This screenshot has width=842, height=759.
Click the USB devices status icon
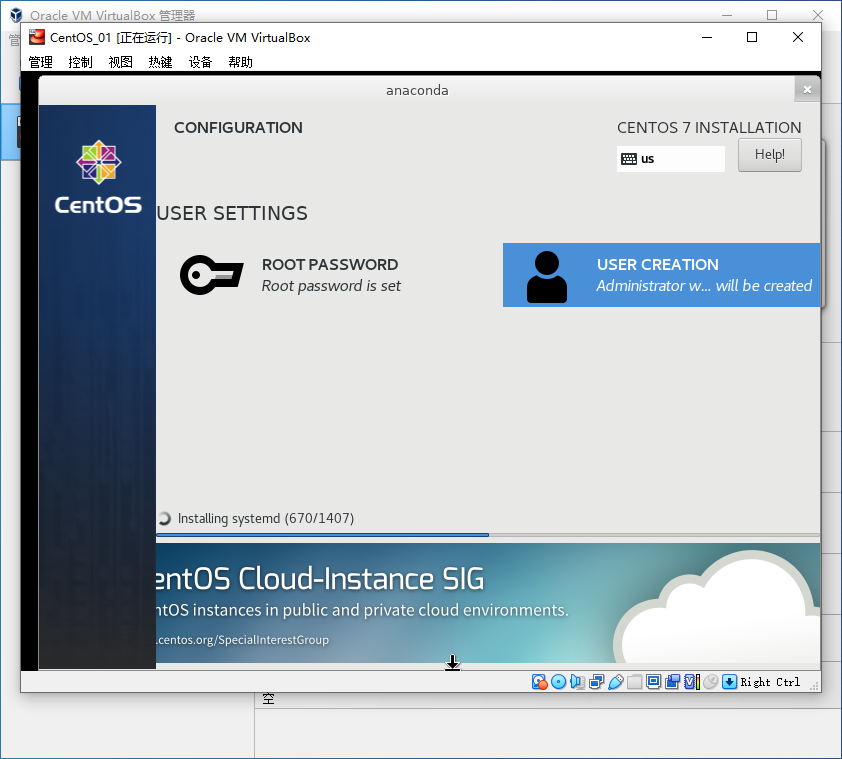pos(615,682)
